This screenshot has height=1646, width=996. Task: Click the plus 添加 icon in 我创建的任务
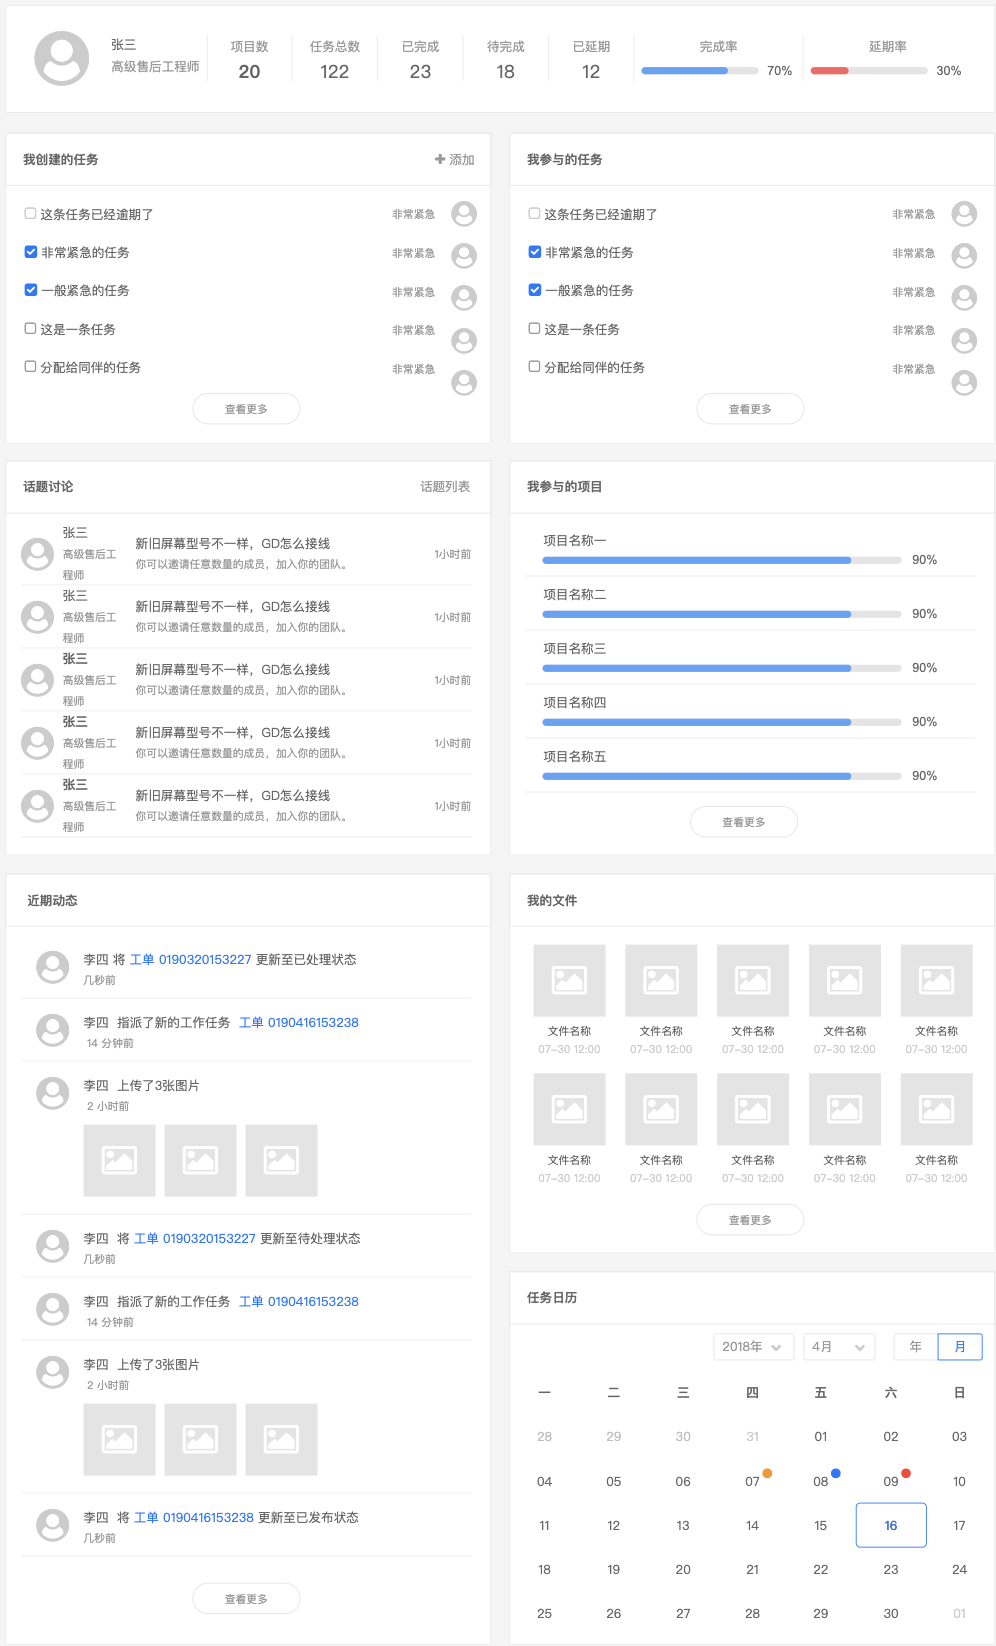440,159
